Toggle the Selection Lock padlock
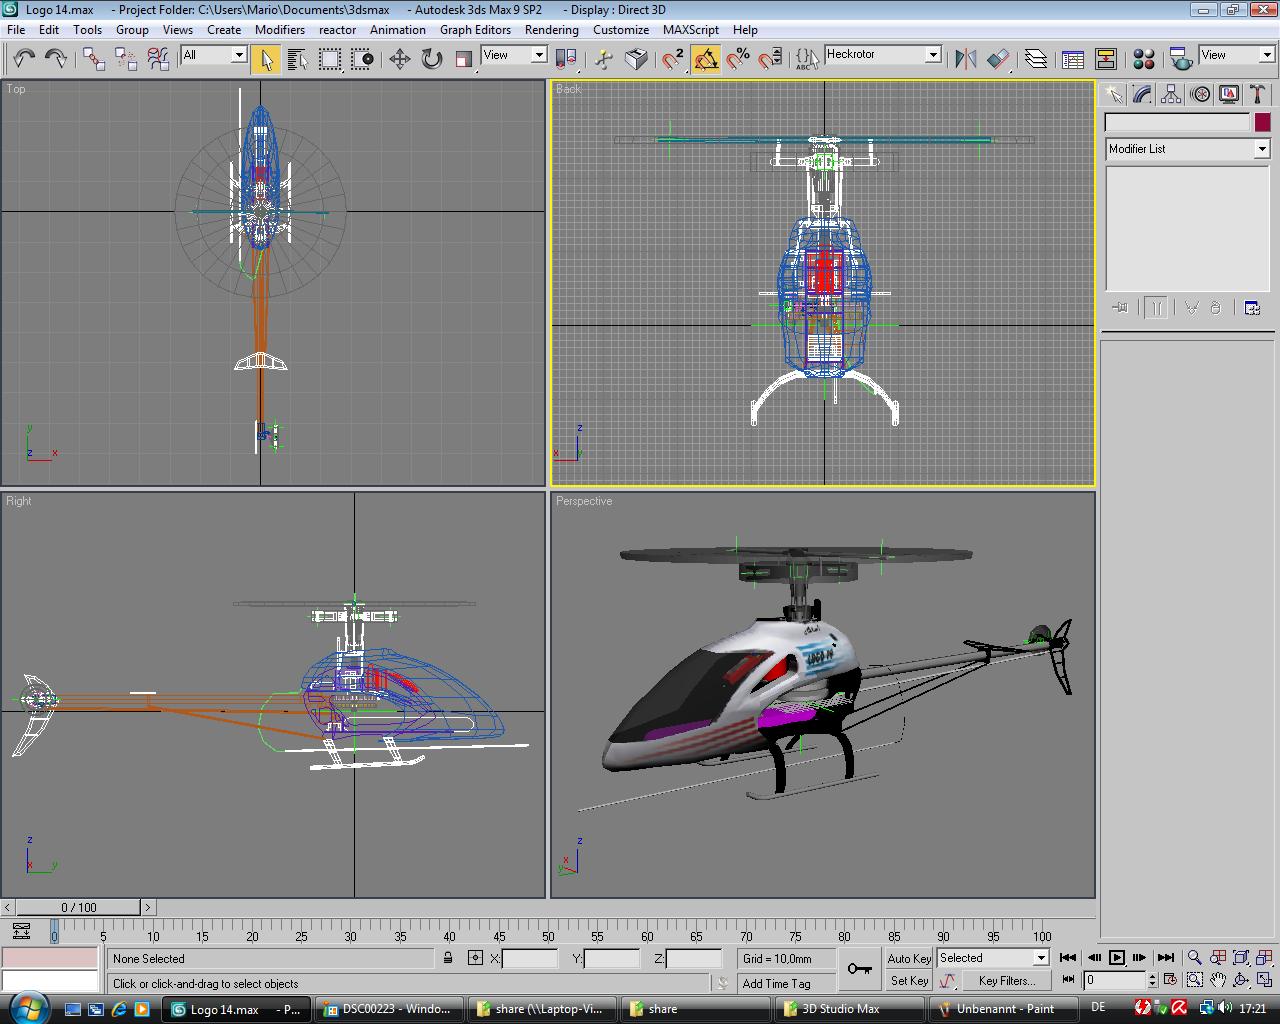 click(x=448, y=957)
